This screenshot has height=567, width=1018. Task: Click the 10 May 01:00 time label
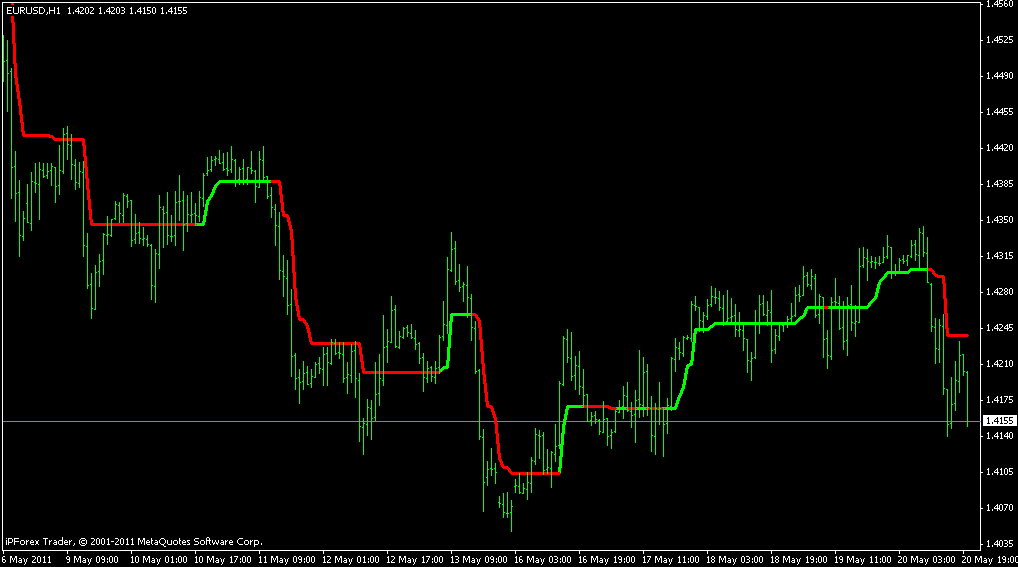[x=158, y=560]
